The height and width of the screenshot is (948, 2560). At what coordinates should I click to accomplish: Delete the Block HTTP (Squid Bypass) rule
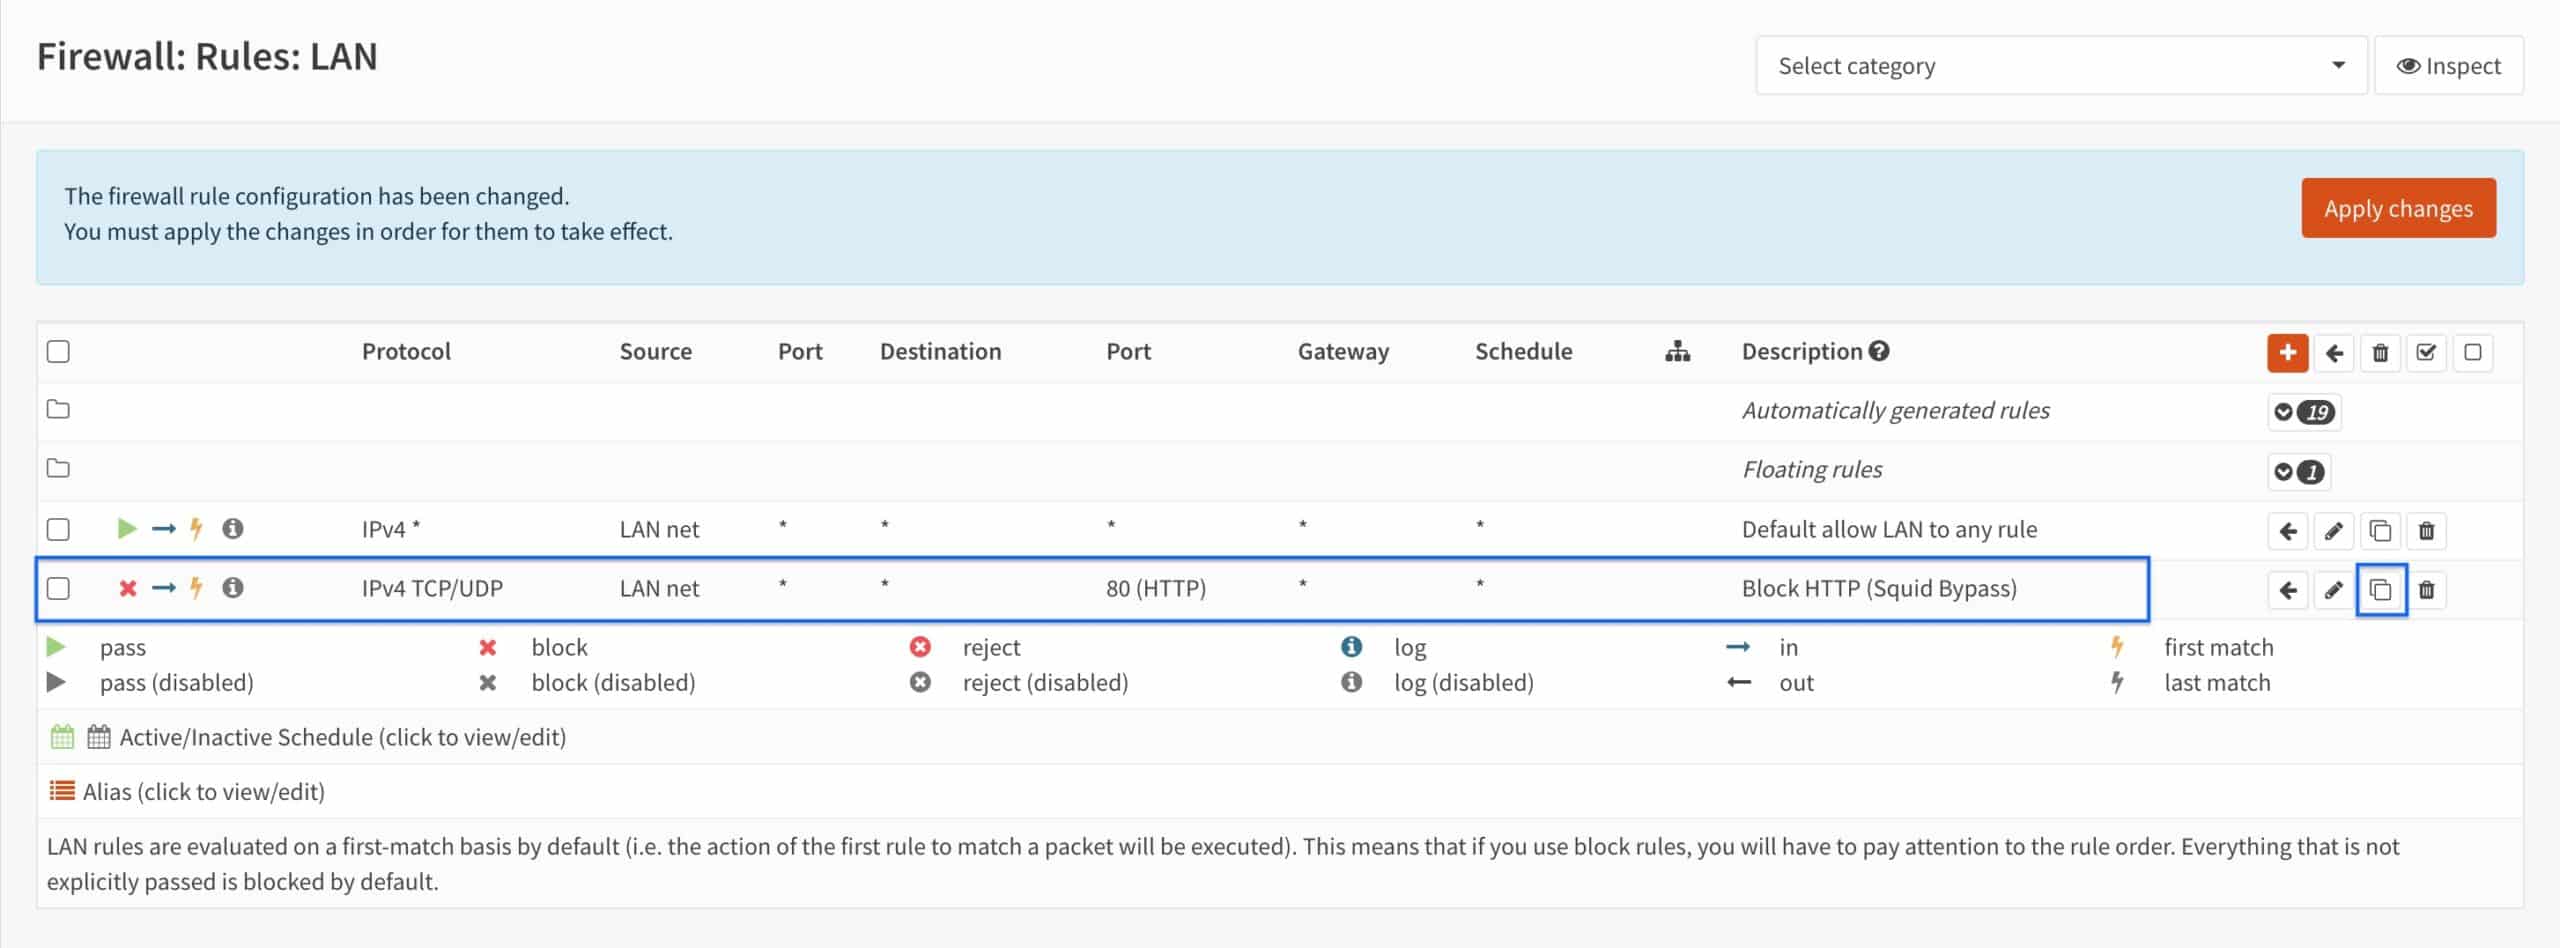coord(2425,589)
